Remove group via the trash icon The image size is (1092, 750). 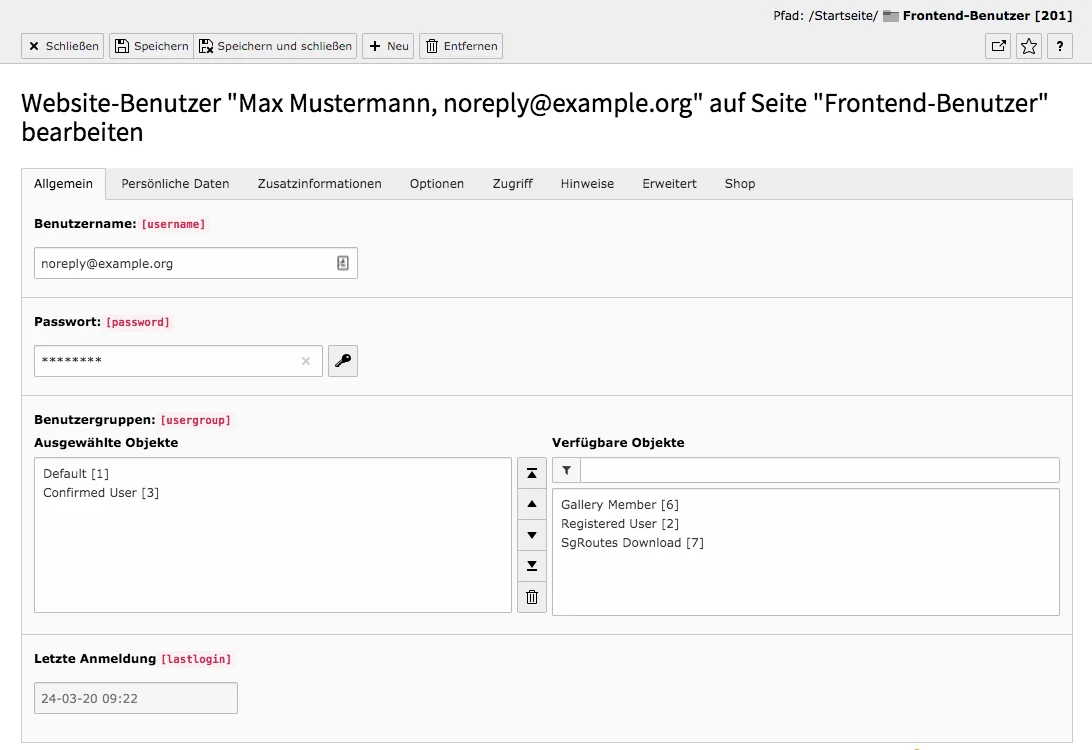[531, 597]
